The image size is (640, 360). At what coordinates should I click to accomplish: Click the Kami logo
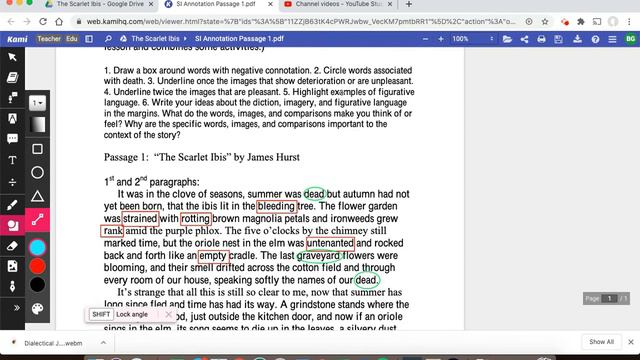point(17,39)
